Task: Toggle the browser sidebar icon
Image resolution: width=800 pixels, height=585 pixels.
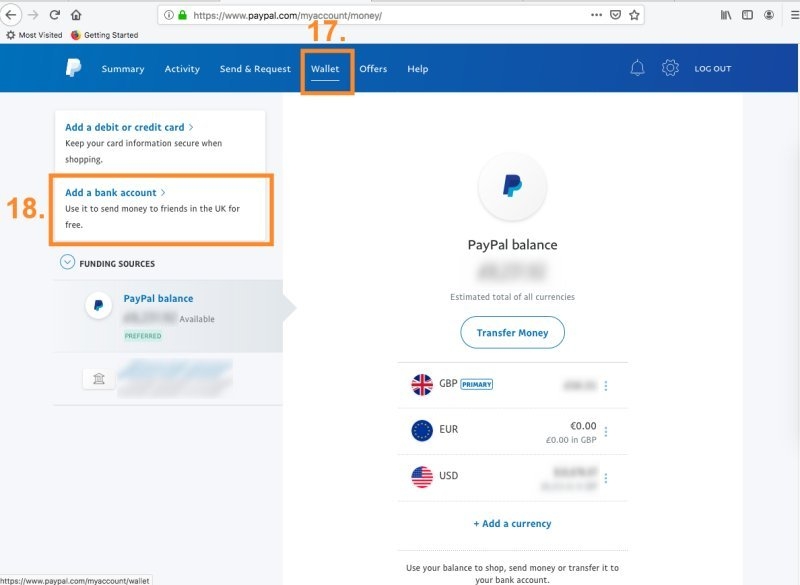Action: click(747, 15)
